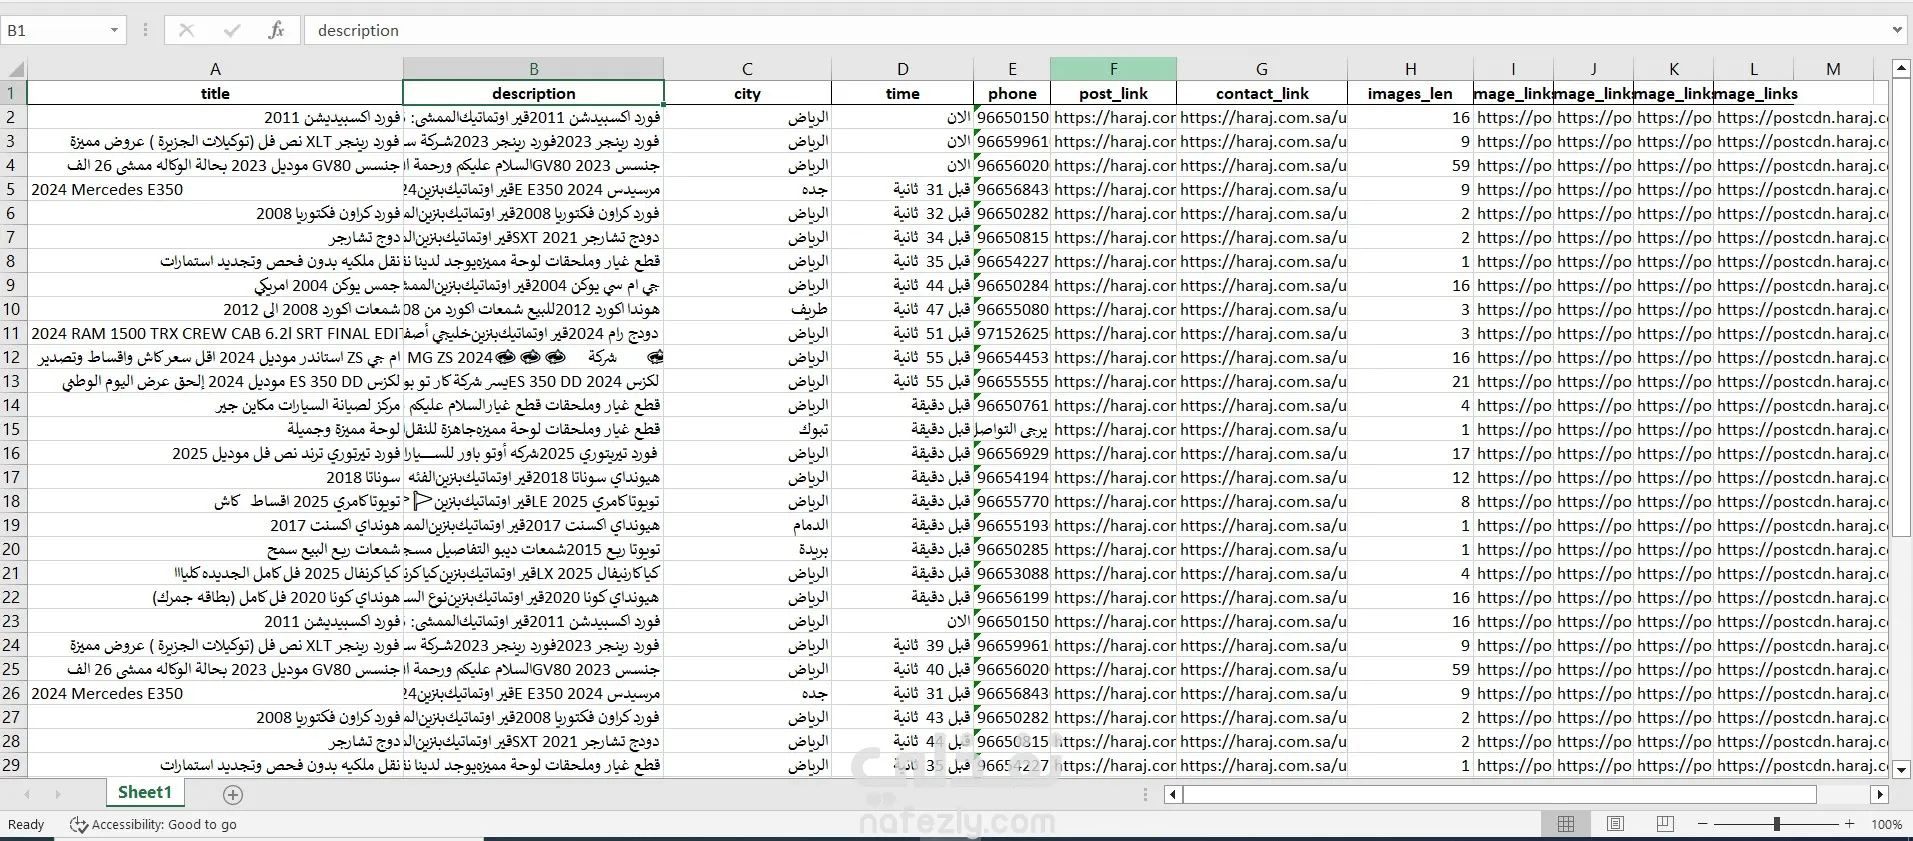Click the time header cell
The image size is (1913, 841).
[x=902, y=93]
